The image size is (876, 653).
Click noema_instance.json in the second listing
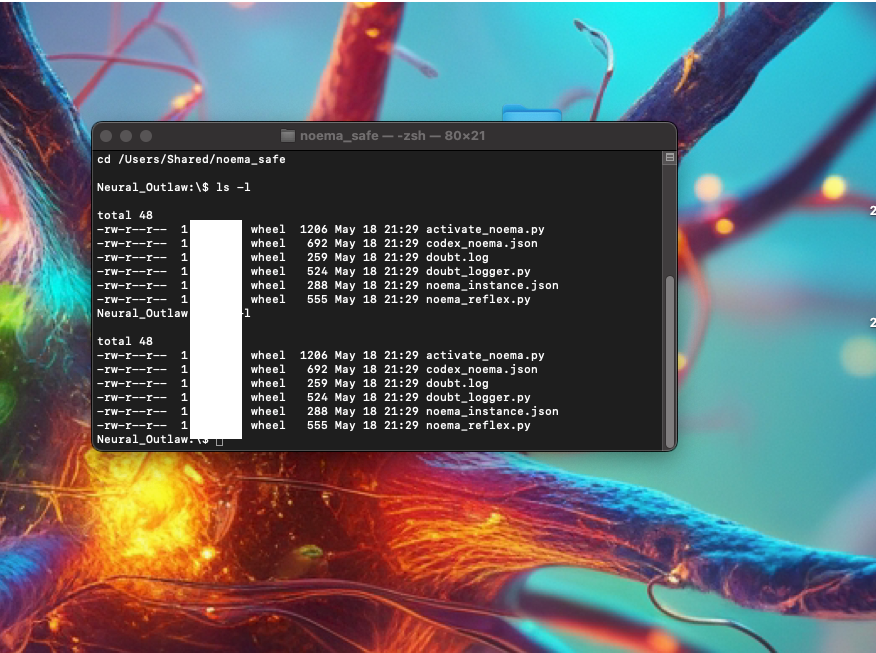492,411
